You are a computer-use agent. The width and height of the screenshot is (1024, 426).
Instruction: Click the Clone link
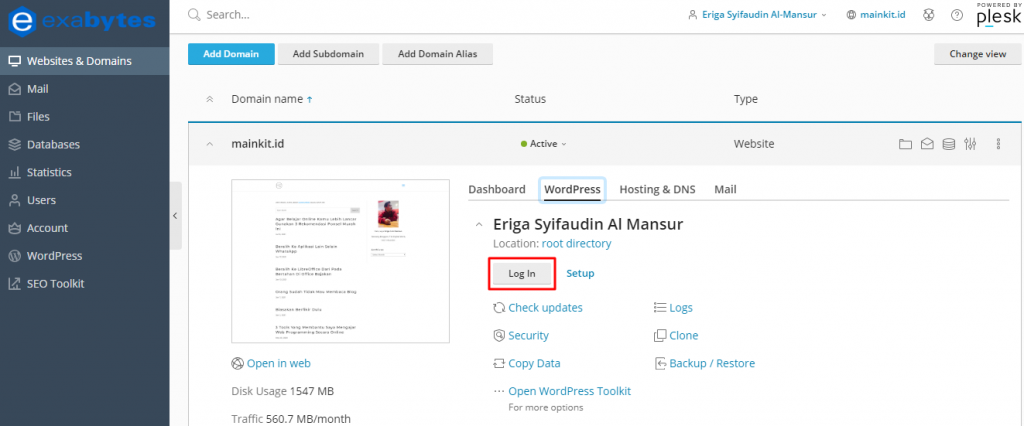click(684, 335)
